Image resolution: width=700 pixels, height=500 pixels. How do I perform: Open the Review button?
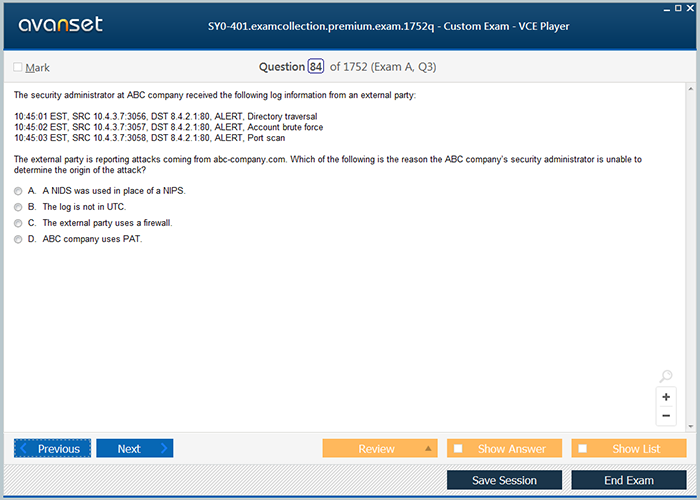click(x=380, y=448)
